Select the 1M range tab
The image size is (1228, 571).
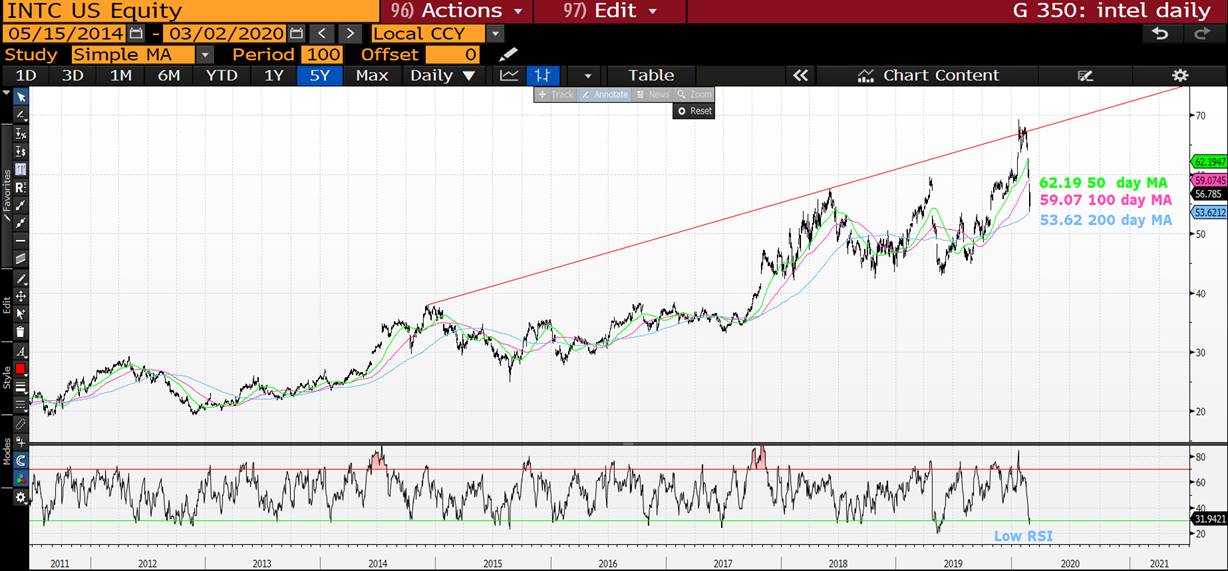pos(121,75)
